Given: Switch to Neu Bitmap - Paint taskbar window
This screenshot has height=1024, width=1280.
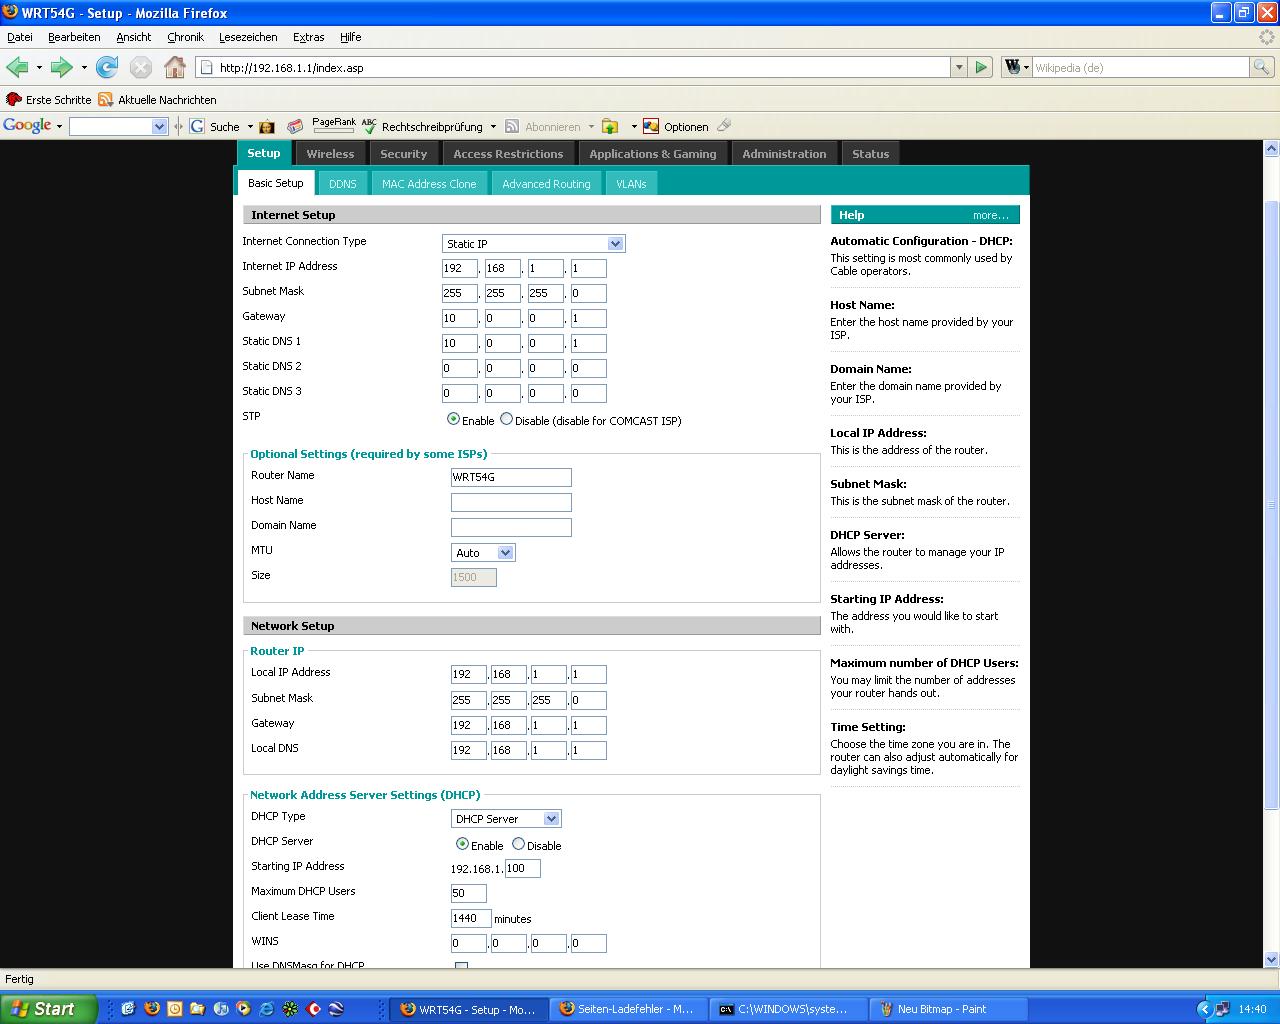Looking at the screenshot, I should coord(947,1009).
